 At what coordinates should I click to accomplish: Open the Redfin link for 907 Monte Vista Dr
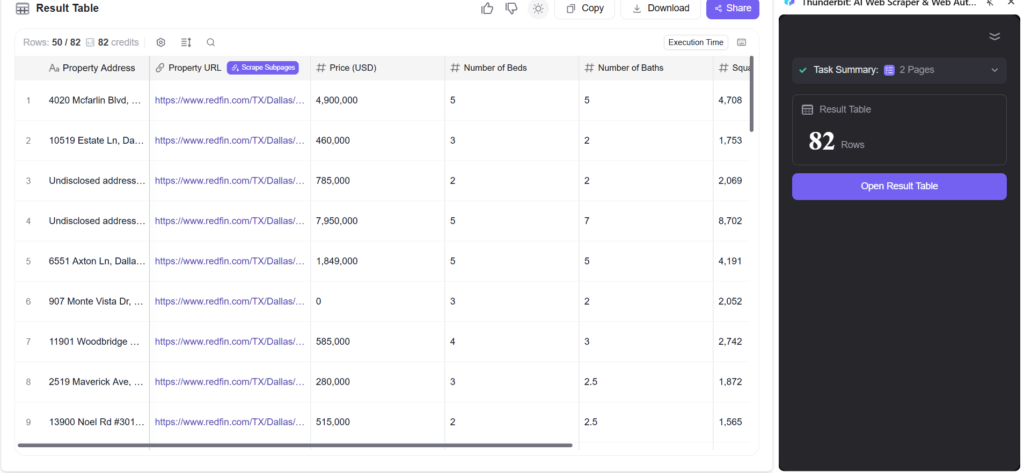(x=230, y=301)
